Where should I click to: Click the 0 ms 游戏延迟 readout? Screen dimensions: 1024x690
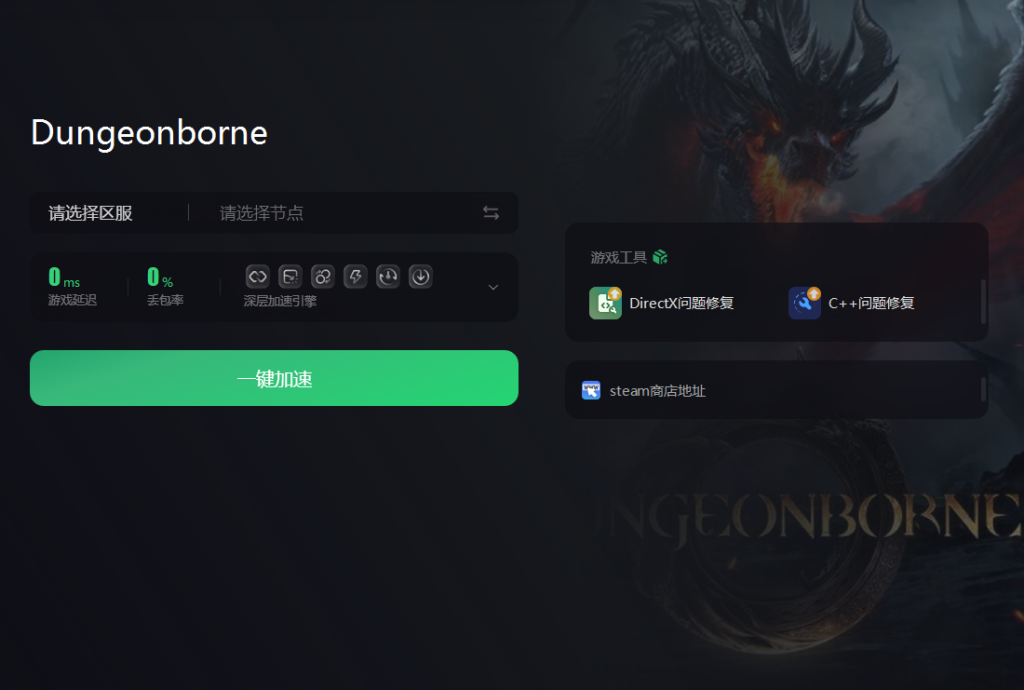tap(72, 286)
